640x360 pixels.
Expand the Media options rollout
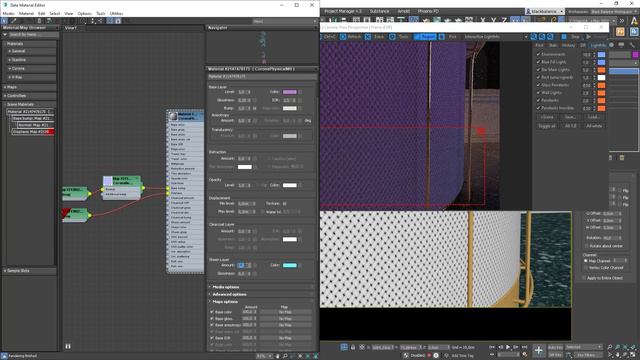[x=262, y=287]
